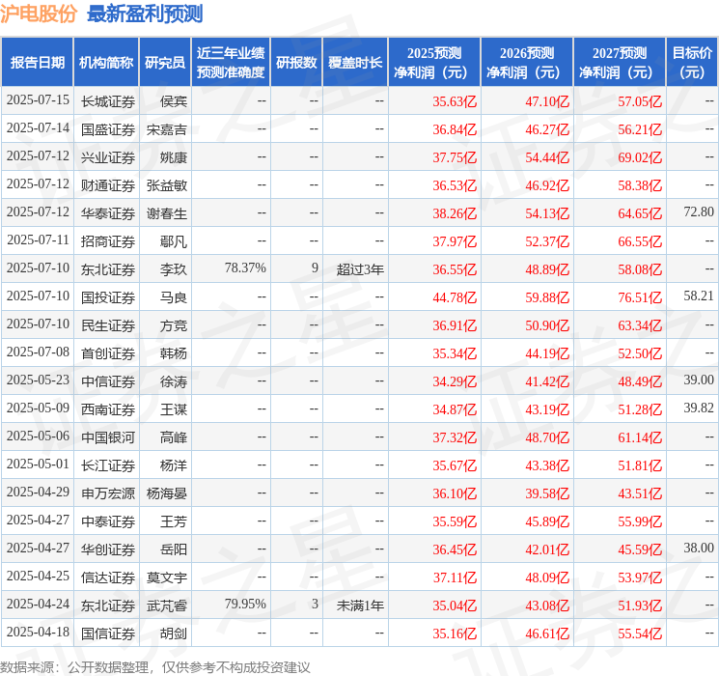Image resolution: width=719 pixels, height=676 pixels.
Task: Click 55.54亿 in 国信证券 row
Action: click(640, 633)
